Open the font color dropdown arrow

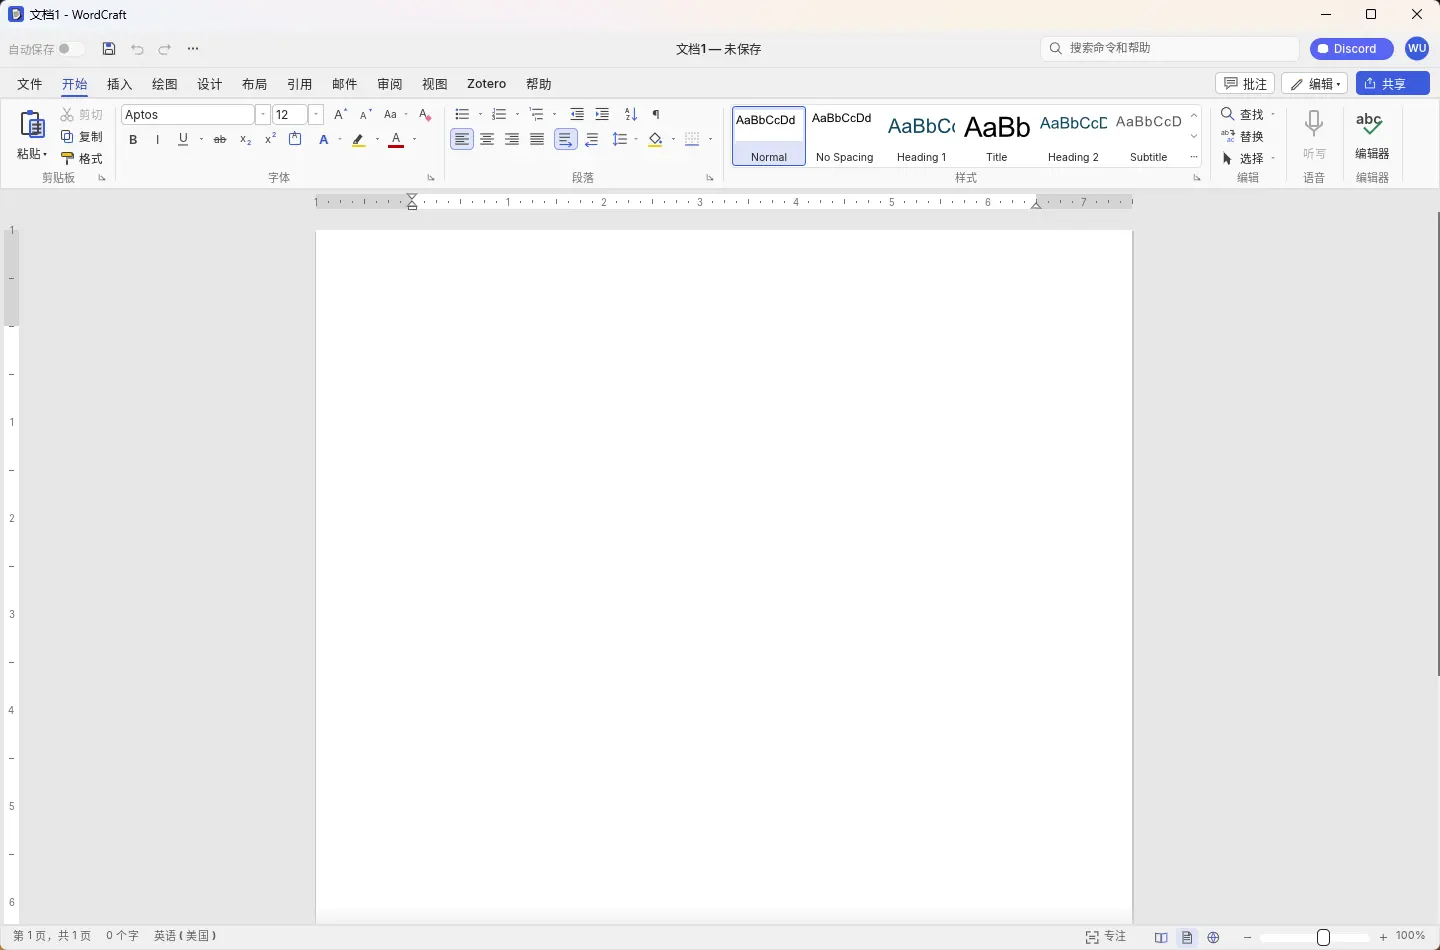coord(414,140)
